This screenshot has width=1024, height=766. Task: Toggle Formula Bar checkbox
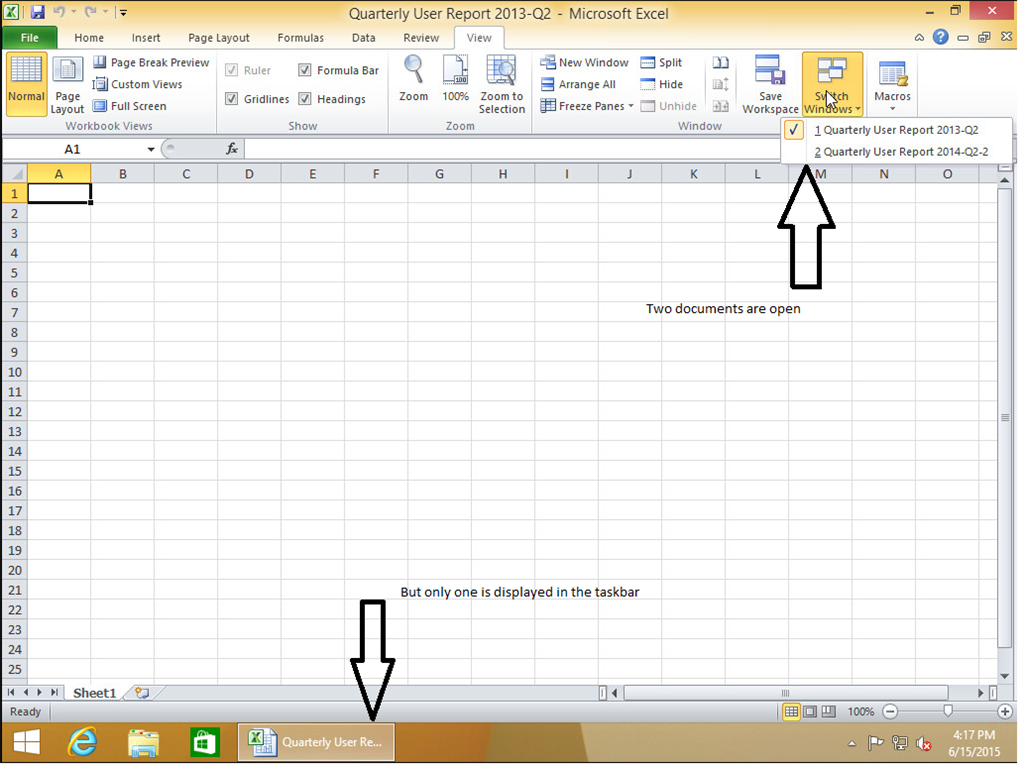click(x=304, y=70)
